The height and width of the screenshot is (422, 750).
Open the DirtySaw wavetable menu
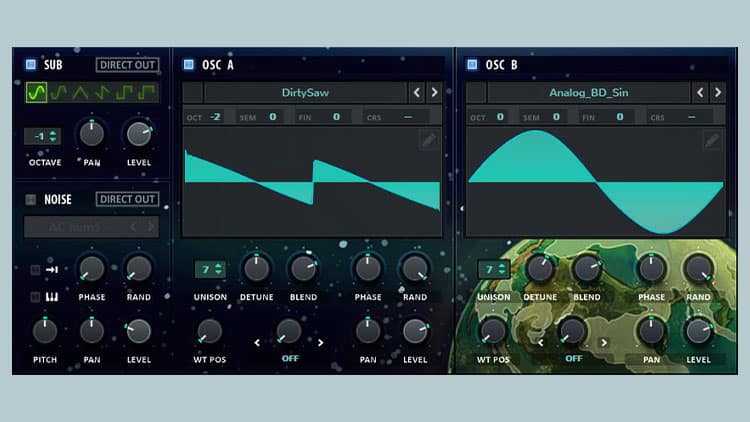(305, 92)
